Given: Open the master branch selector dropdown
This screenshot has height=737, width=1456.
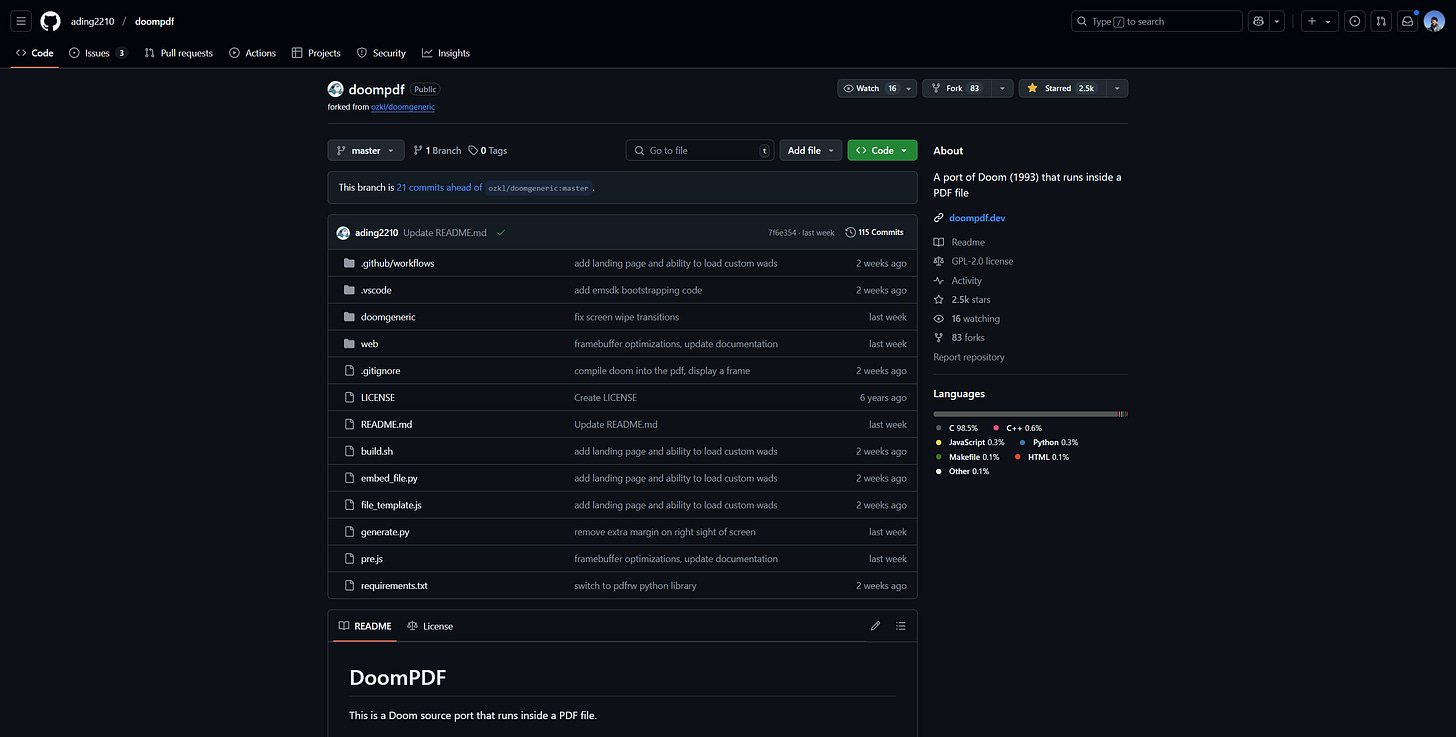Looking at the screenshot, I should point(366,150).
